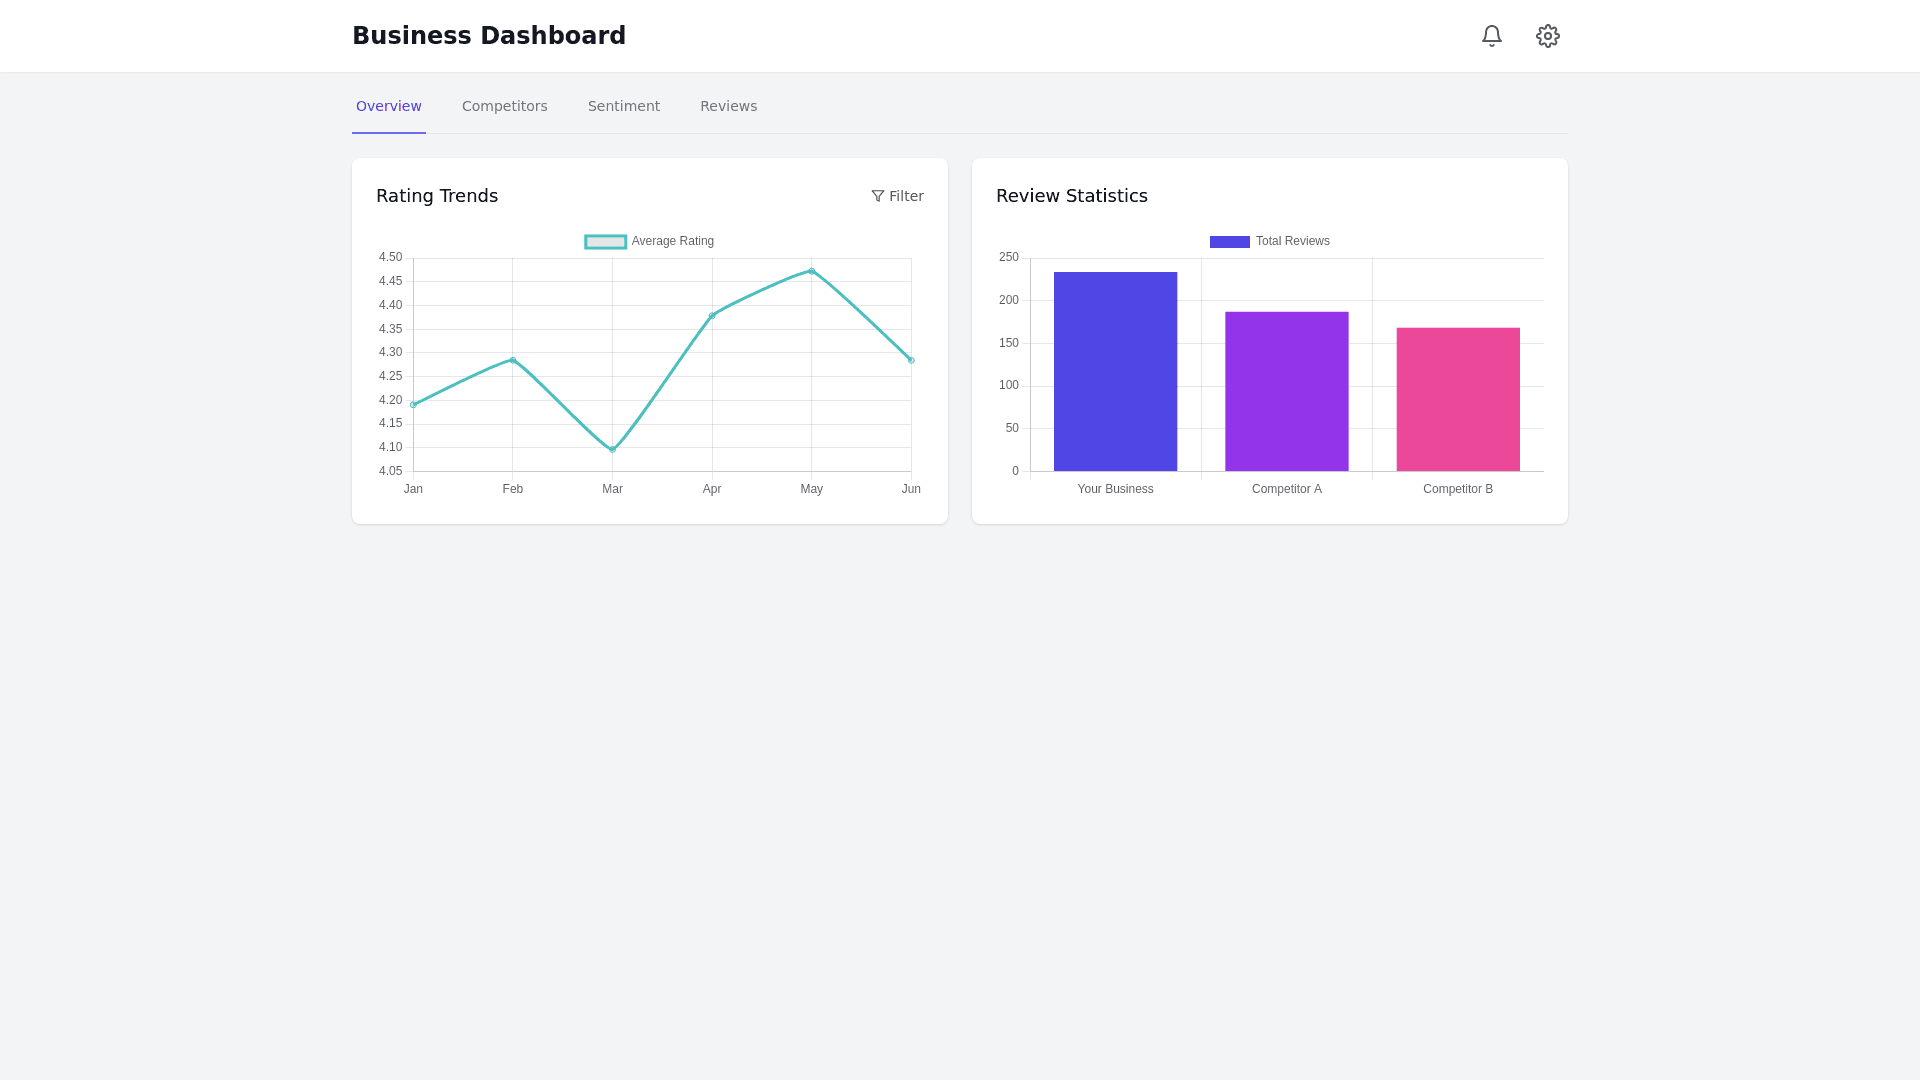Viewport: 1920px width, 1080px height.
Task: Click the blue Total Reviews legend swatch
Action: (x=1229, y=242)
